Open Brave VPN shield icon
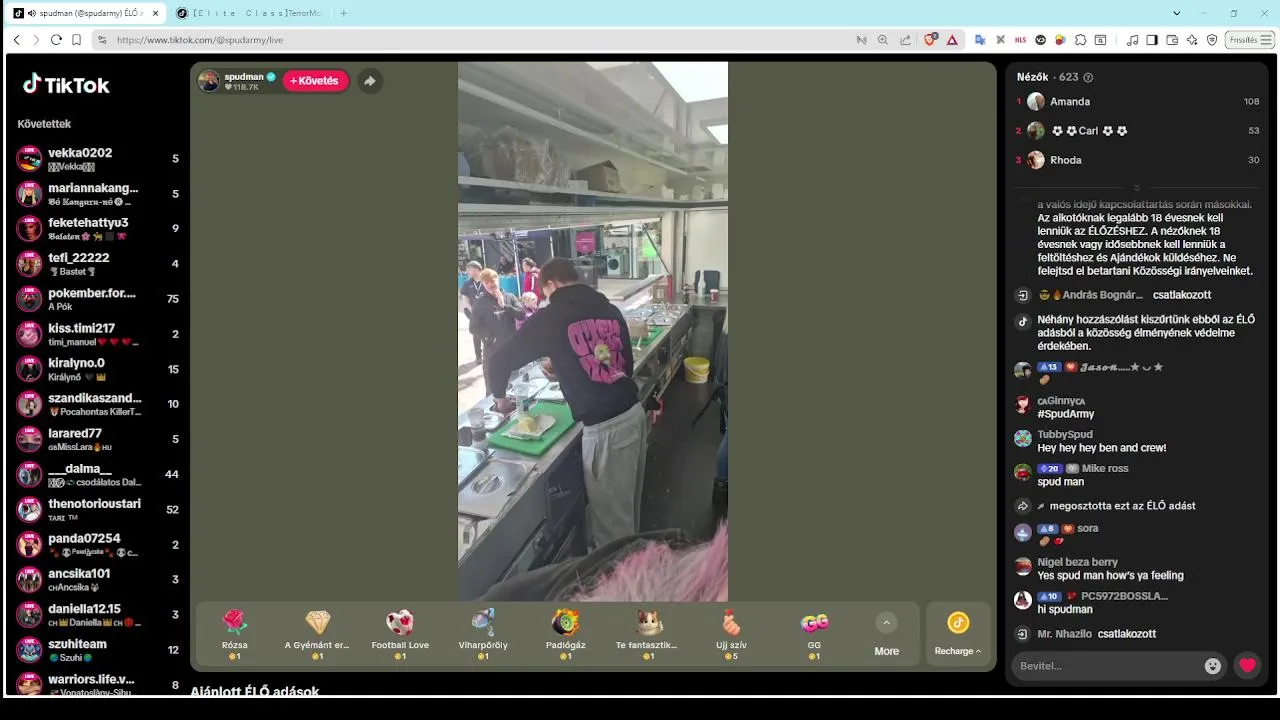The width and height of the screenshot is (1280, 720). pyautogui.click(x=1212, y=40)
